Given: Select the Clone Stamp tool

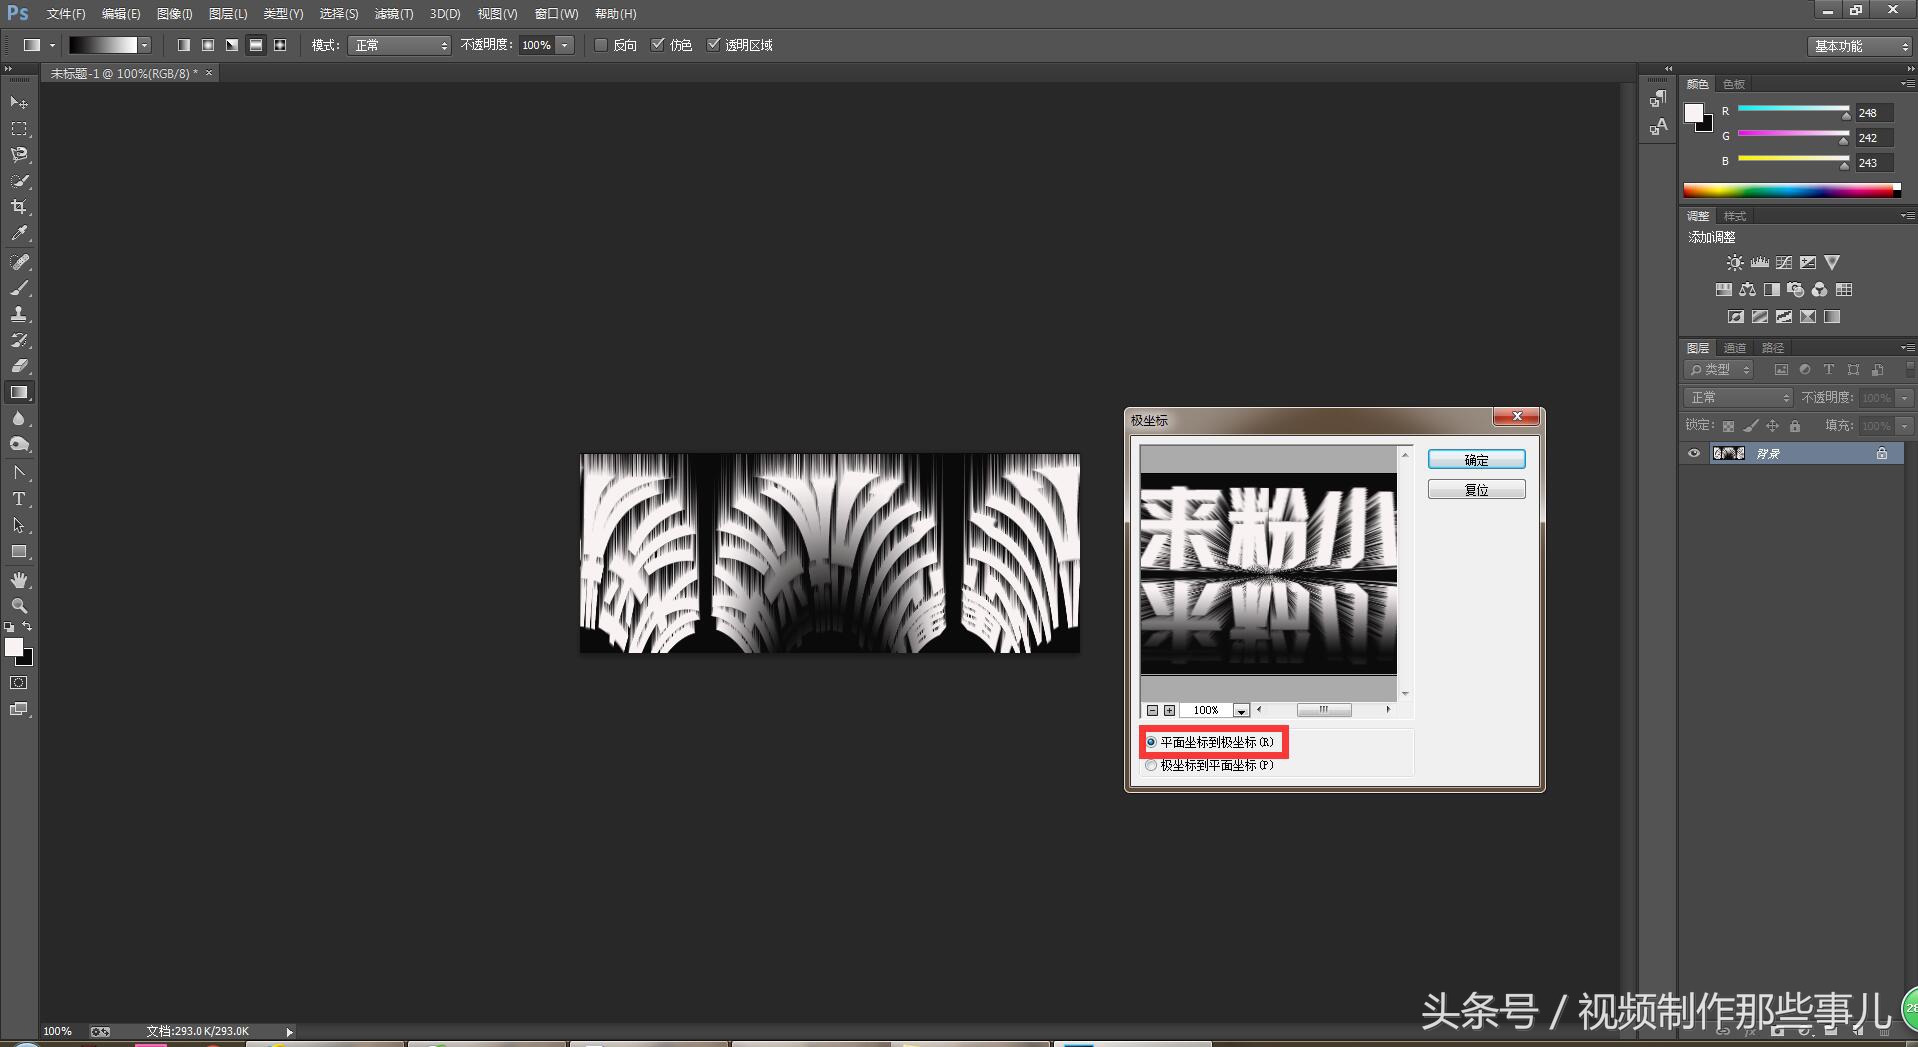Looking at the screenshot, I should 19,314.
